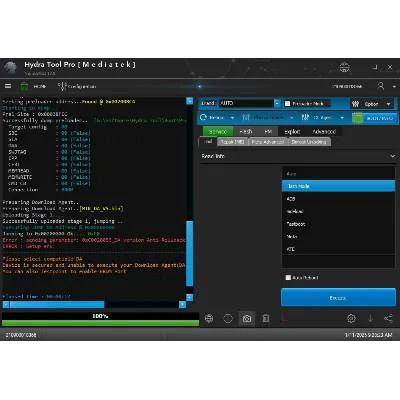Select the Repair IMEI sub-tab
Screen dimensions: 400x400
point(232,142)
